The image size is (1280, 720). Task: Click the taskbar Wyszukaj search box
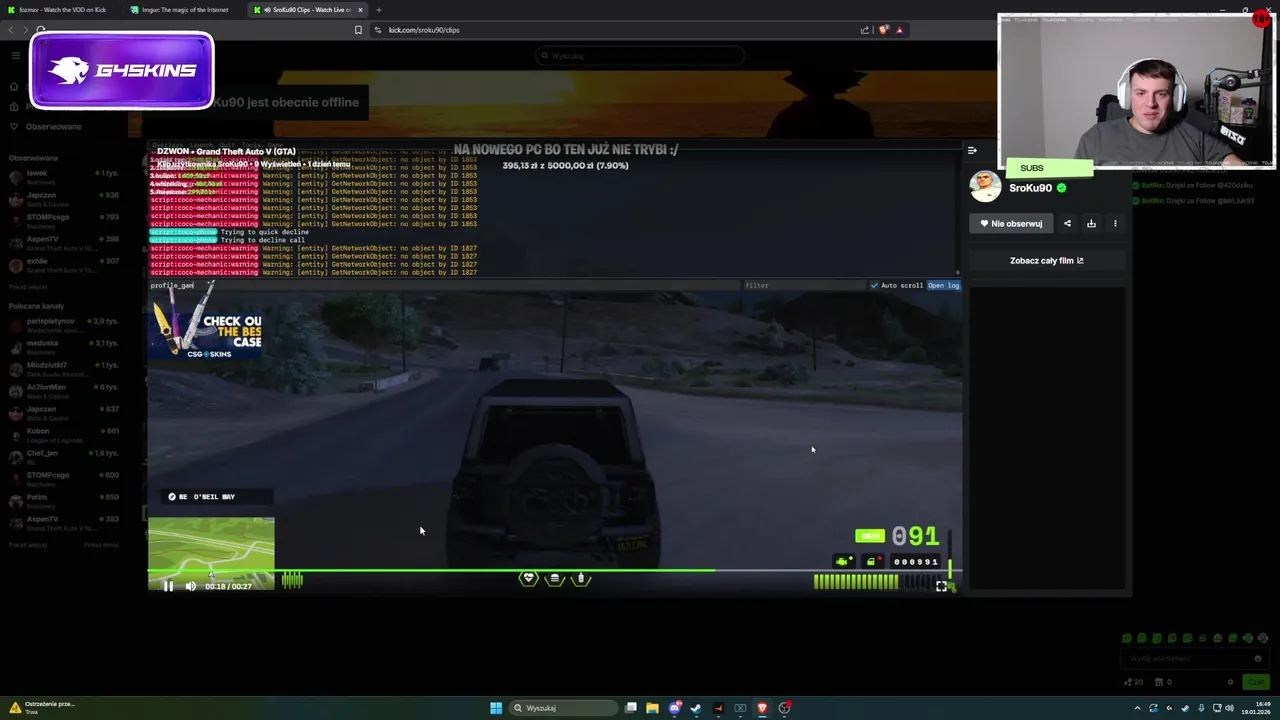pos(563,708)
